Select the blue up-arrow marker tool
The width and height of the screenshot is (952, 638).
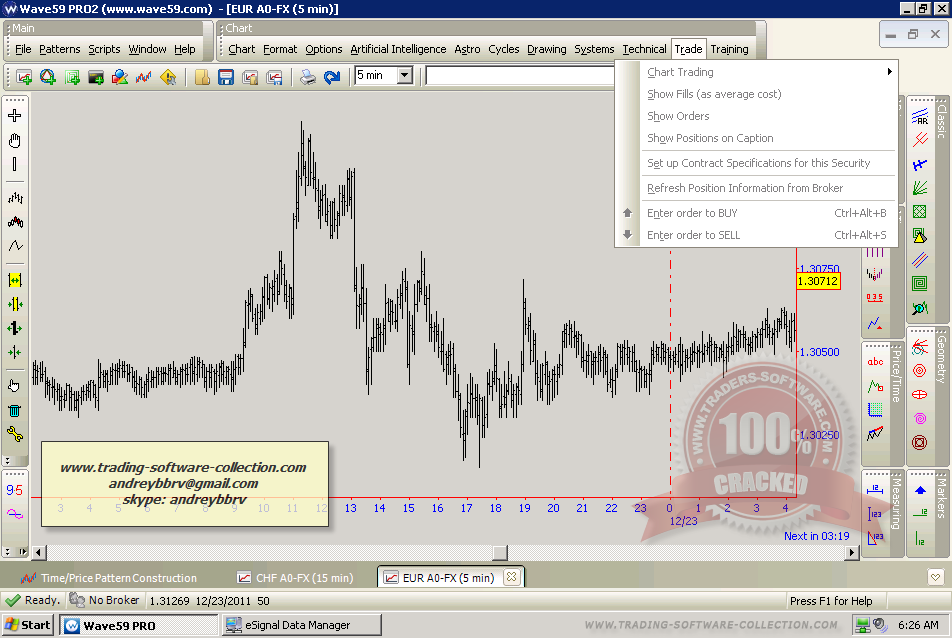pyautogui.click(x=920, y=490)
